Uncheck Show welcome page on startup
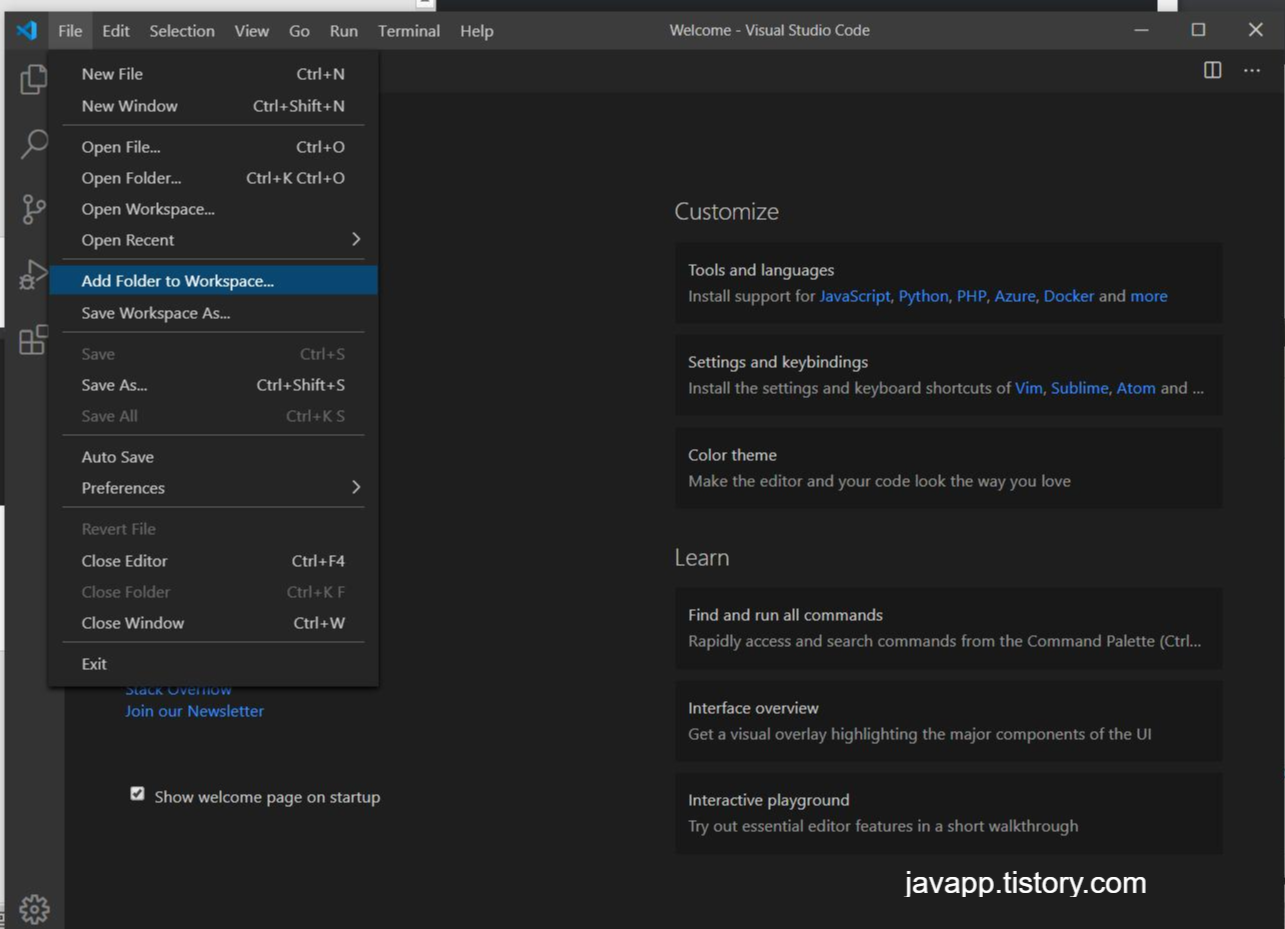Screen dimensions: 1285x929 point(137,794)
